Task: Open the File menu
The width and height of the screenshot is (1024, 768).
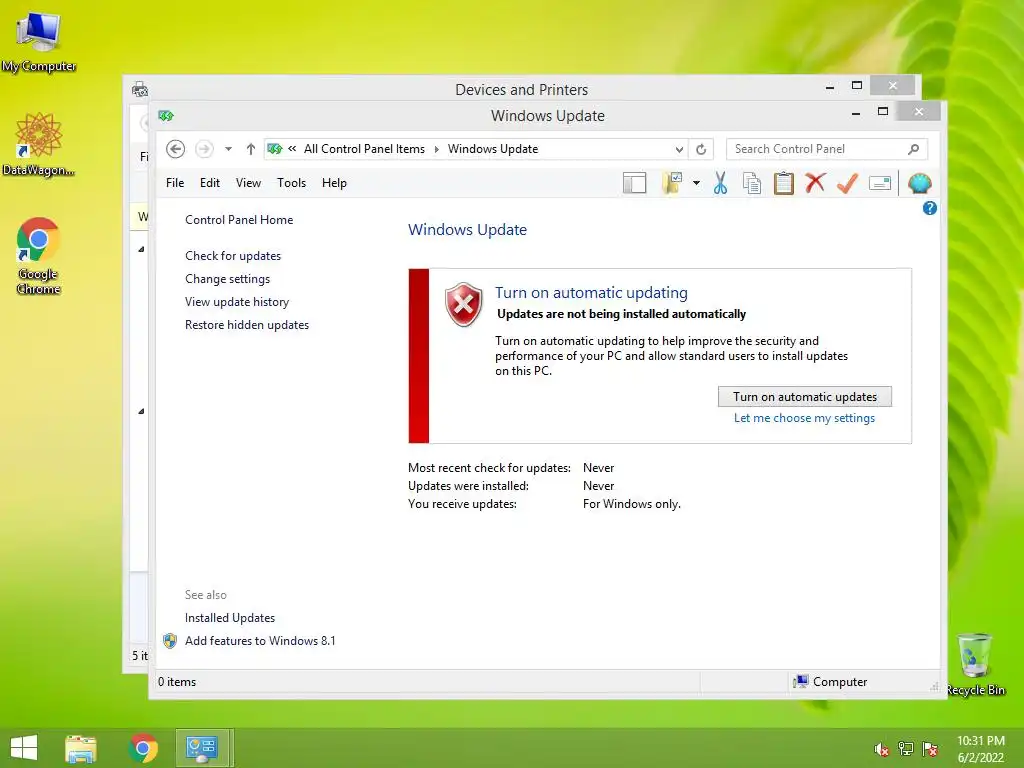Action: (x=175, y=183)
